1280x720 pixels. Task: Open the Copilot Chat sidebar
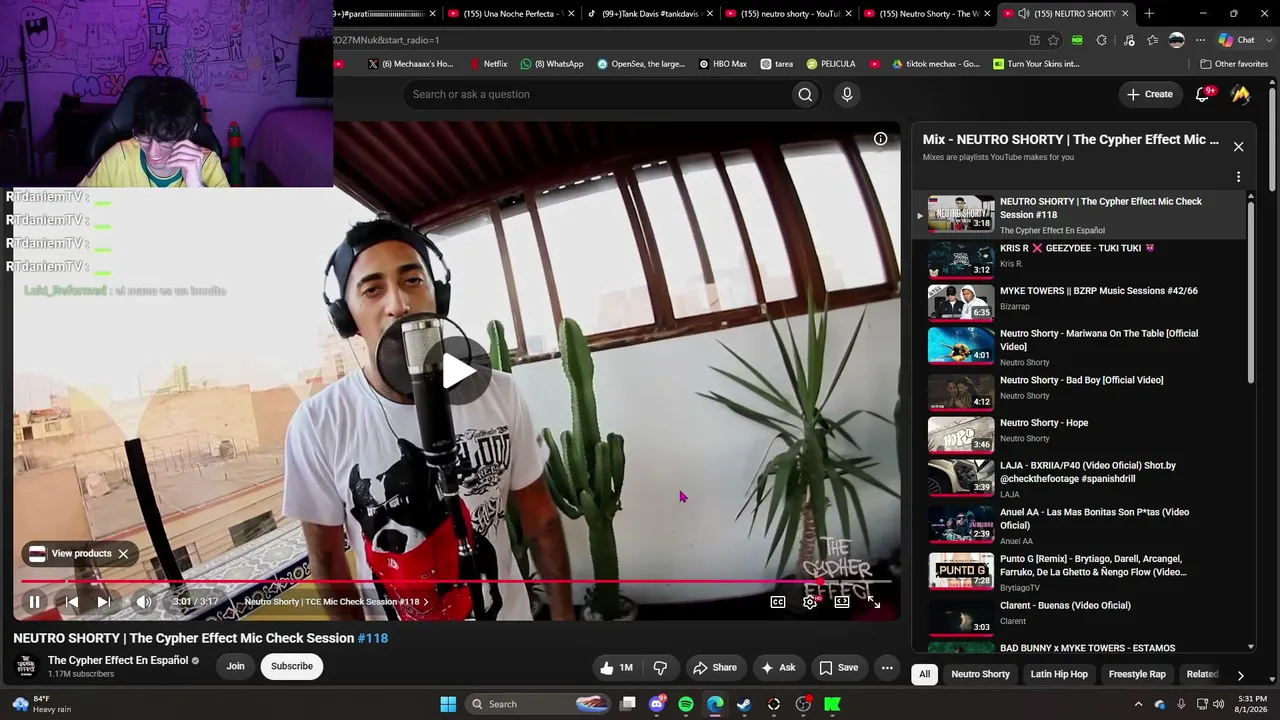click(1235, 40)
